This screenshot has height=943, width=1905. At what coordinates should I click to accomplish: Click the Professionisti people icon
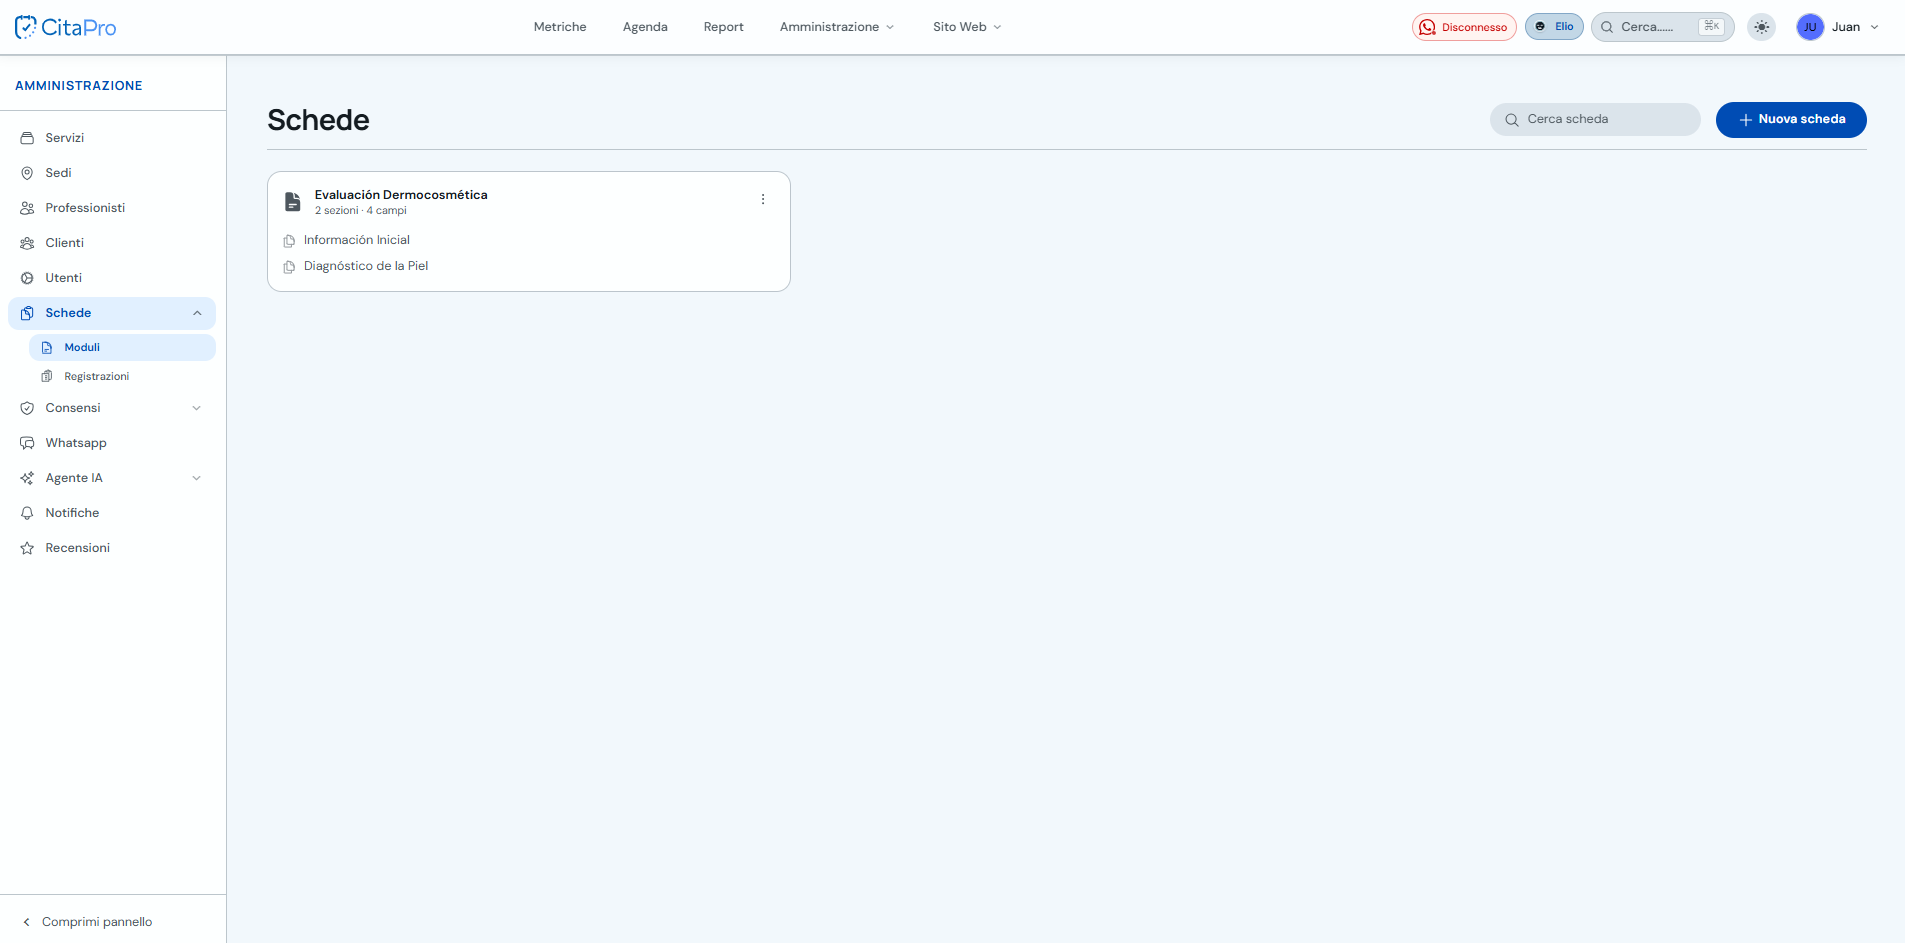pyautogui.click(x=27, y=208)
